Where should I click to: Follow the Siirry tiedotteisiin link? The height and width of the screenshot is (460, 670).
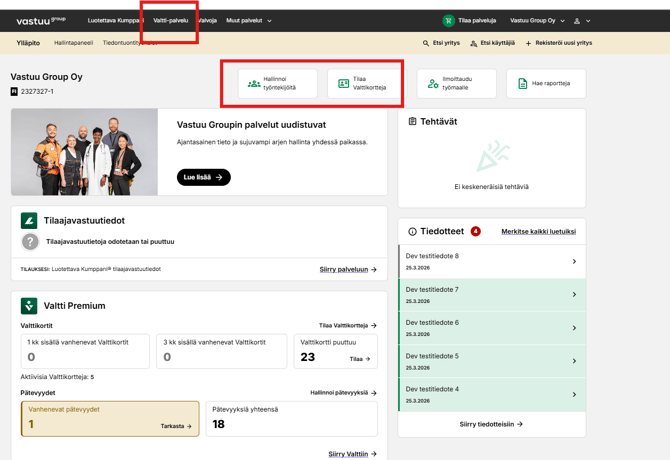pos(491,424)
